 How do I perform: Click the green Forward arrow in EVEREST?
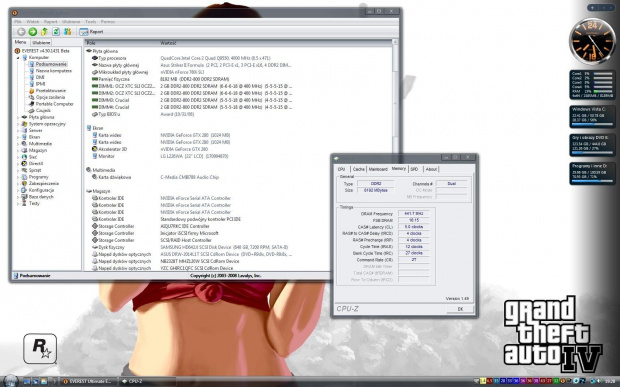[33, 32]
